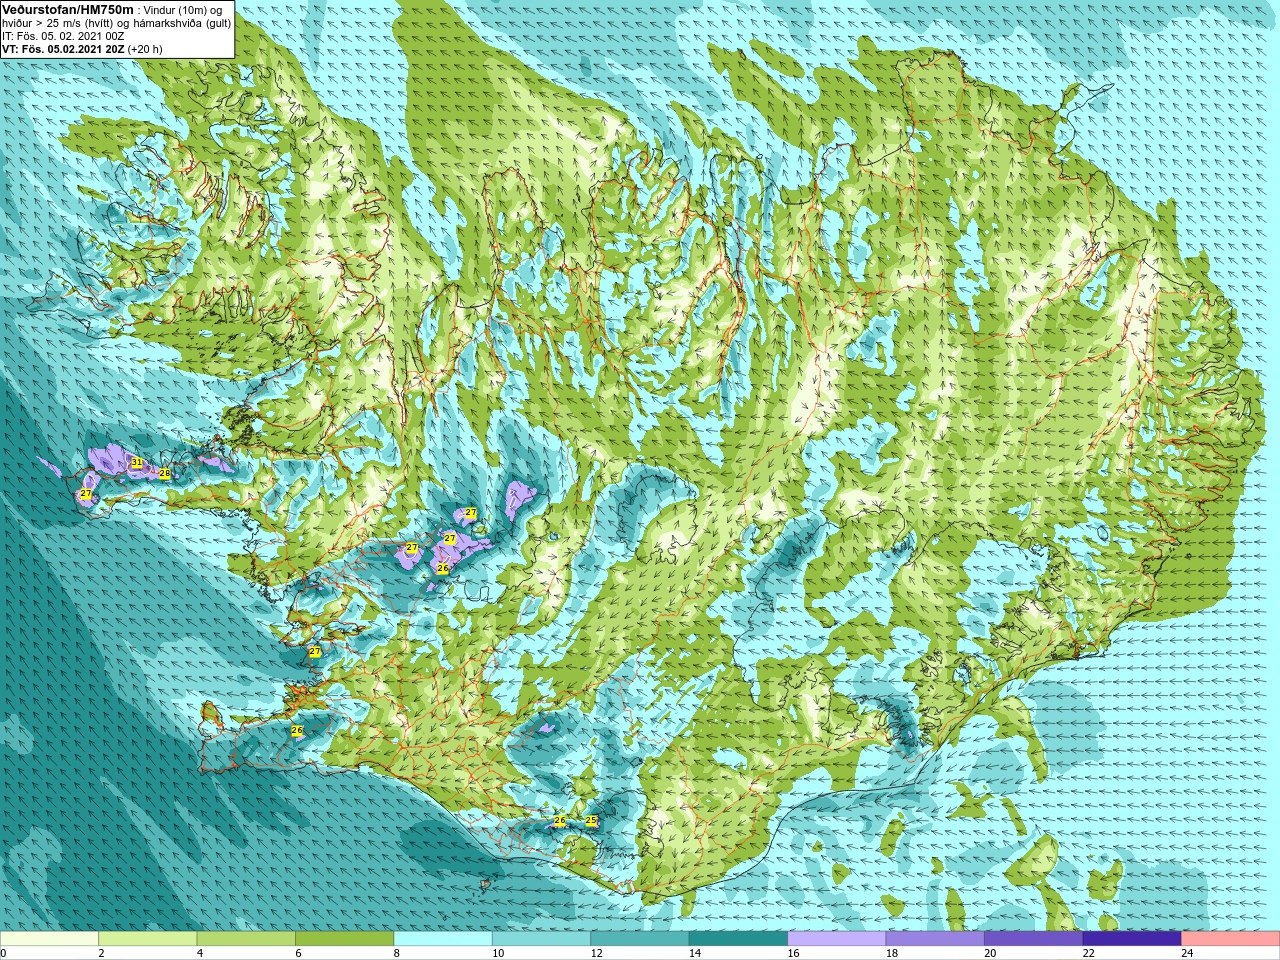The image size is (1280, 960).
Task: Click the medium green 4–6 m/s legend swatch
Action: [x=246, y=939]
